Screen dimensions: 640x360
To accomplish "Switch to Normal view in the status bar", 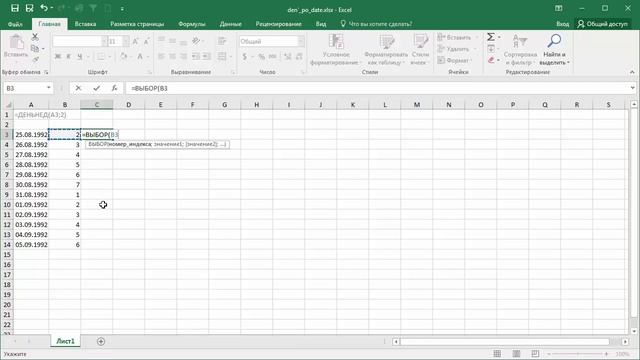I will (x=497, y=353).
